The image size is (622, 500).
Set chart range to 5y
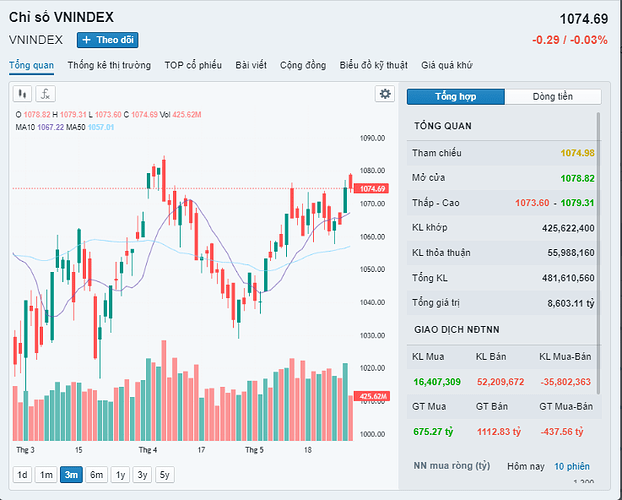(x=165, y=475)
